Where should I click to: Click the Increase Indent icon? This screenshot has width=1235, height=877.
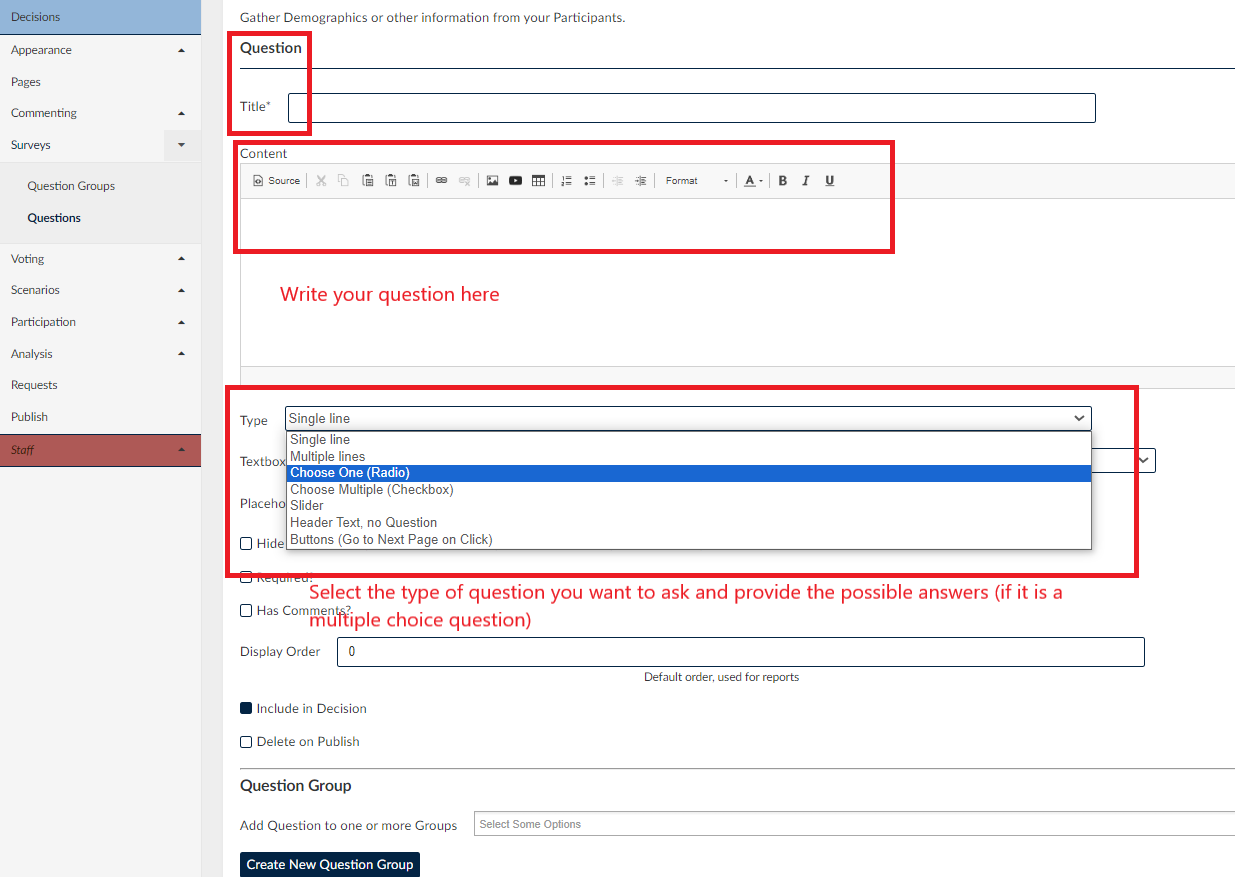(x=641, y=181)
